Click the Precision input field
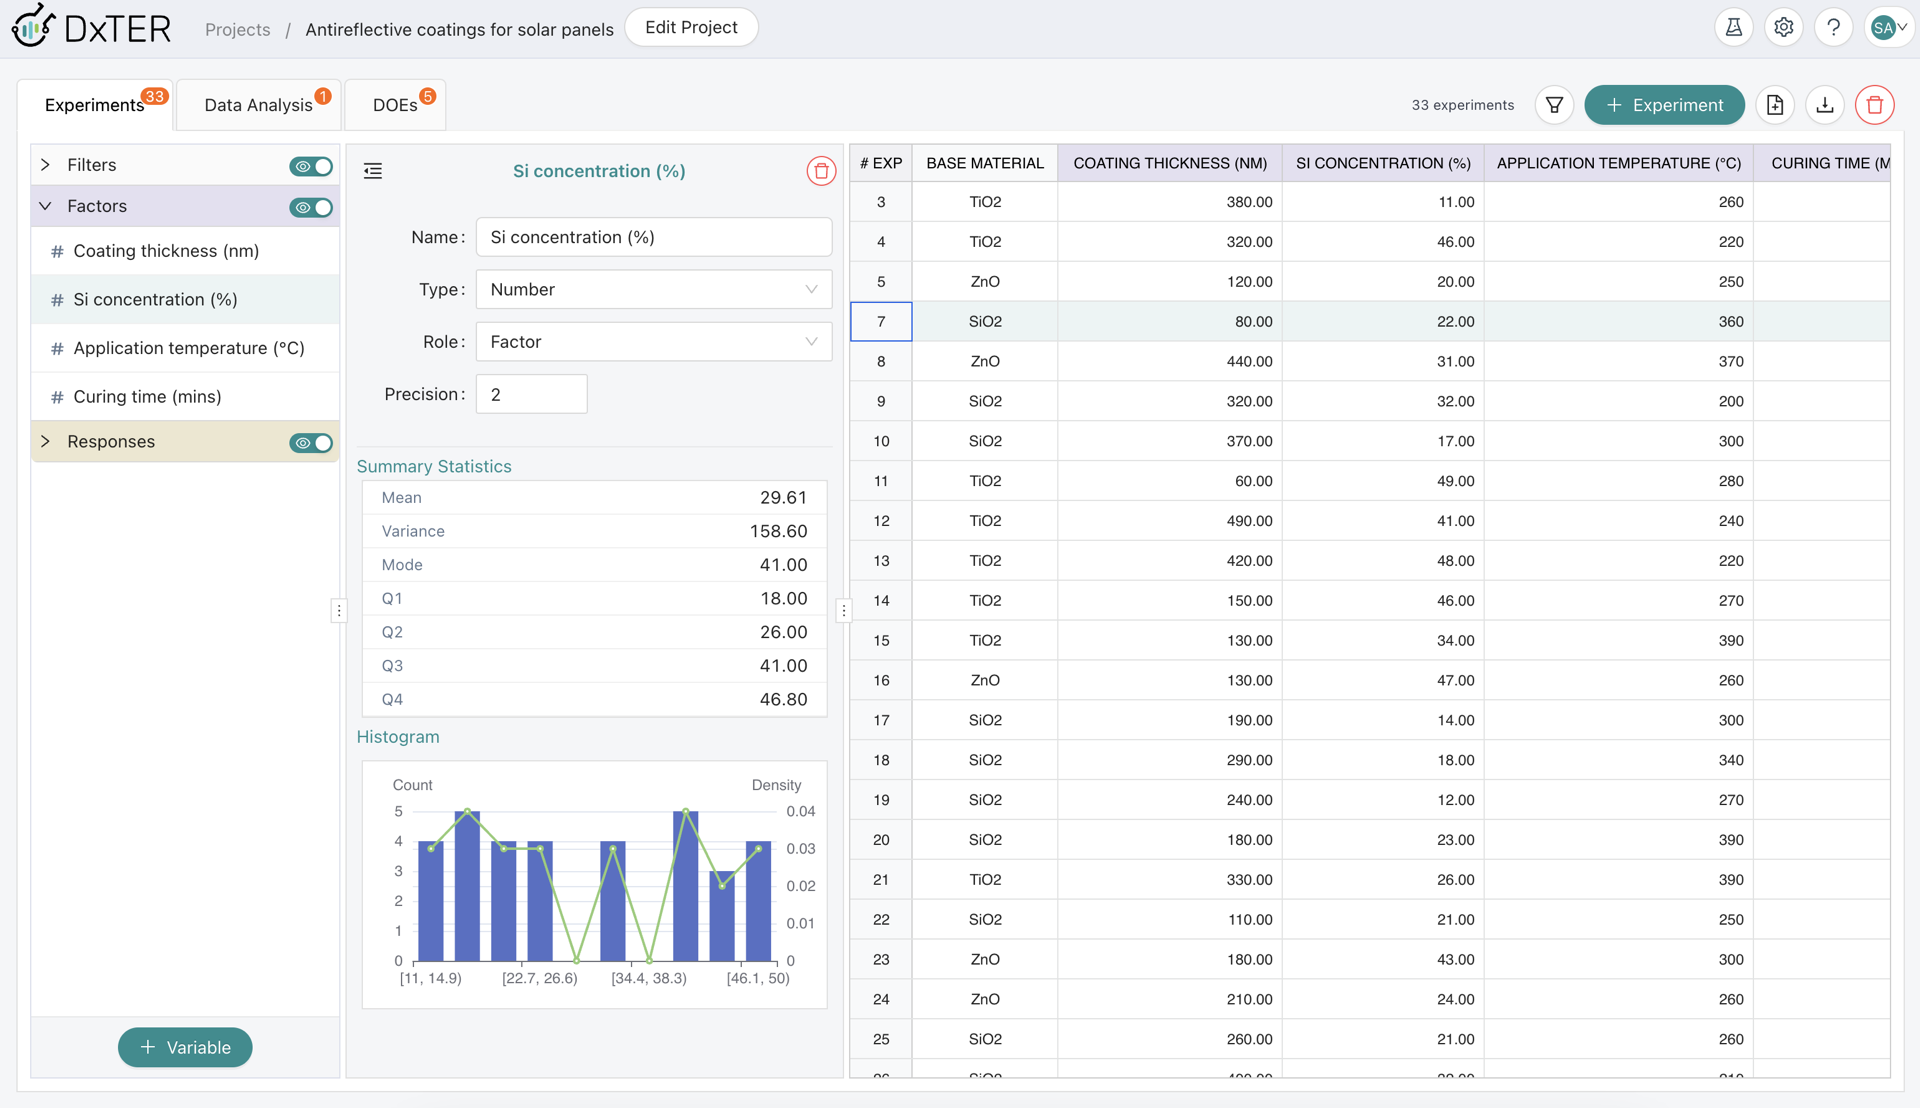Screen dimensions: 1920x1108 click(531, 394)
